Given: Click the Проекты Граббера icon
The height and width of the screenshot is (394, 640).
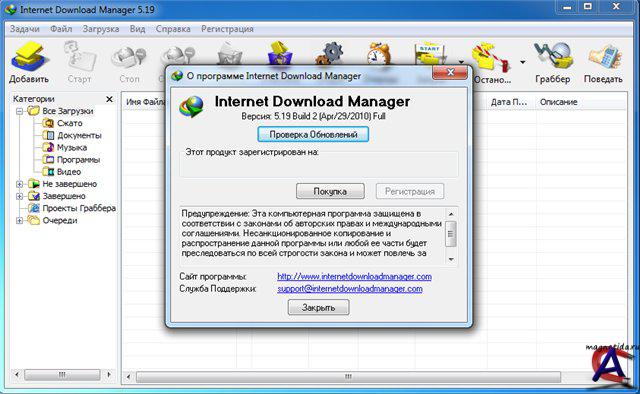Looking at the screenshot, I should pyautogui.click(x=34, y=208).
